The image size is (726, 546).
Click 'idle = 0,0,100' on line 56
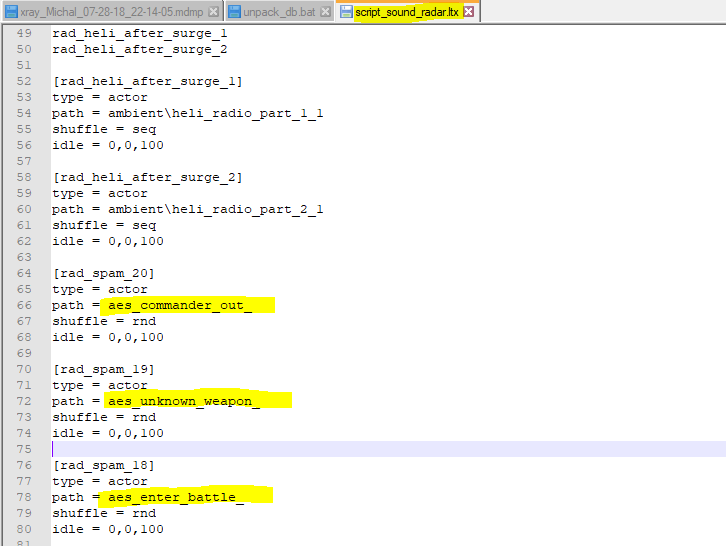[x=108, y=145]
